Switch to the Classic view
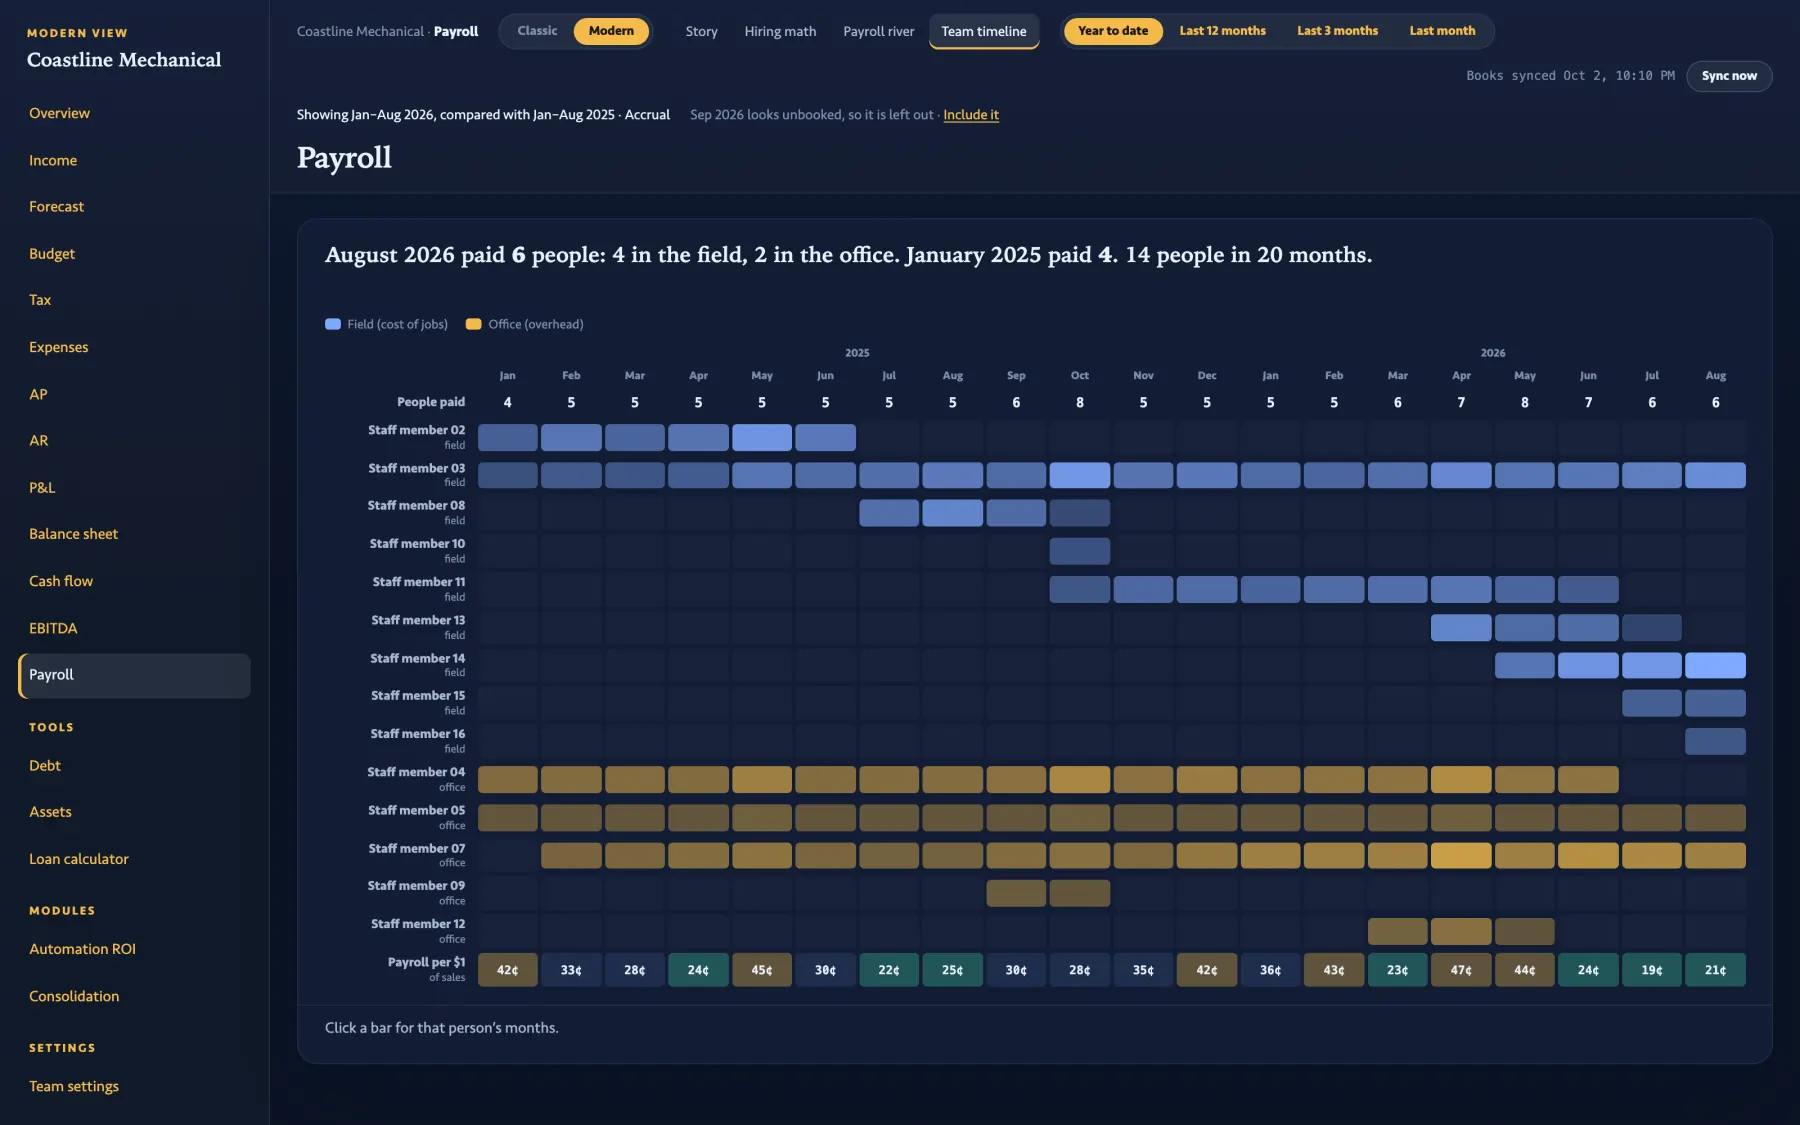This screenshot has height=1125, width=1800. 537,31
